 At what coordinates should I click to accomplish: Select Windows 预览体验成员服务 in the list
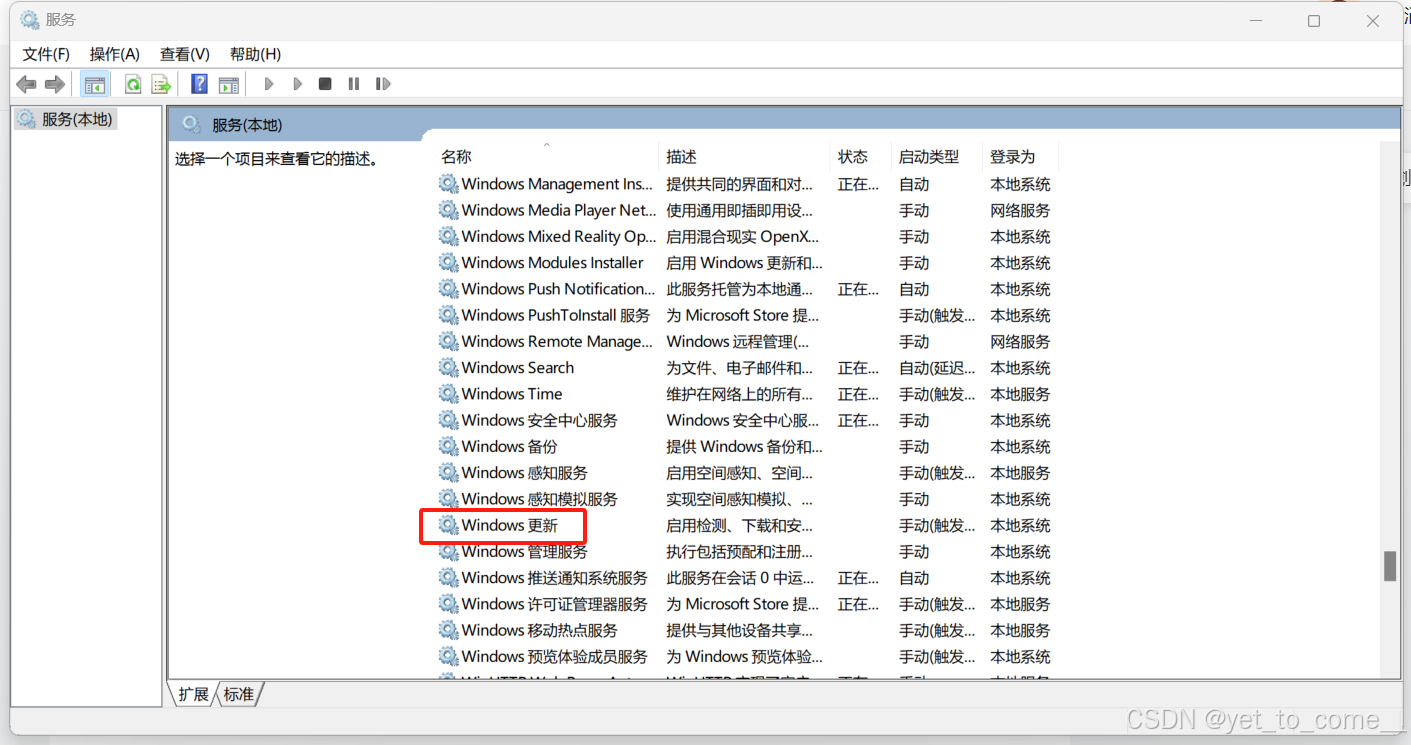tap(555, 656)
